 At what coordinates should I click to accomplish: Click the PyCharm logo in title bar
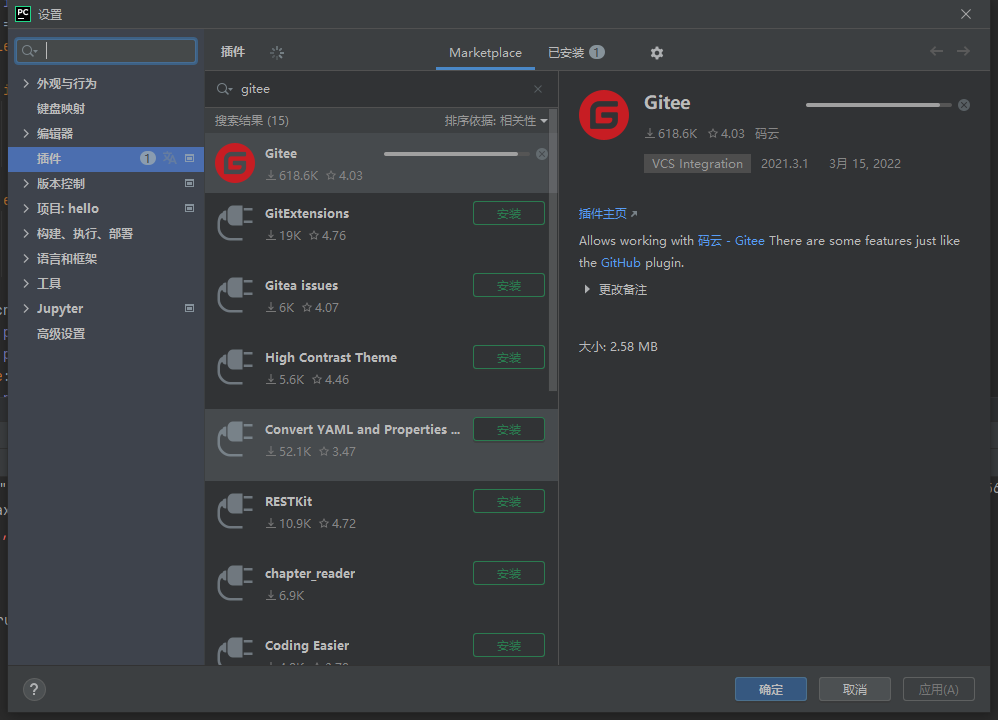(x=23, y=14)
